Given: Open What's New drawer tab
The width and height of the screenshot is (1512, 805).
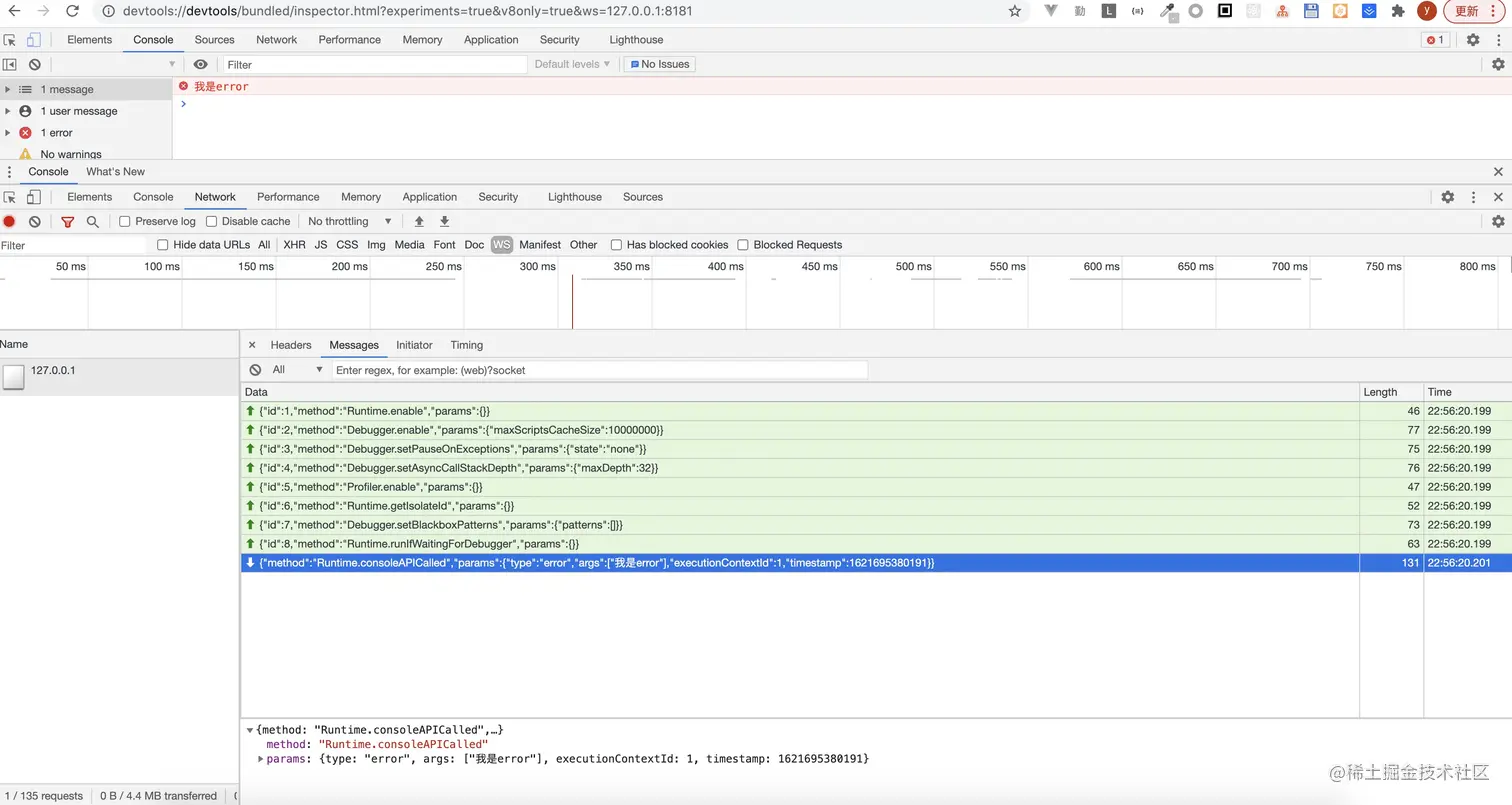Looking at the screenshot, I should (x=115, y=172).
